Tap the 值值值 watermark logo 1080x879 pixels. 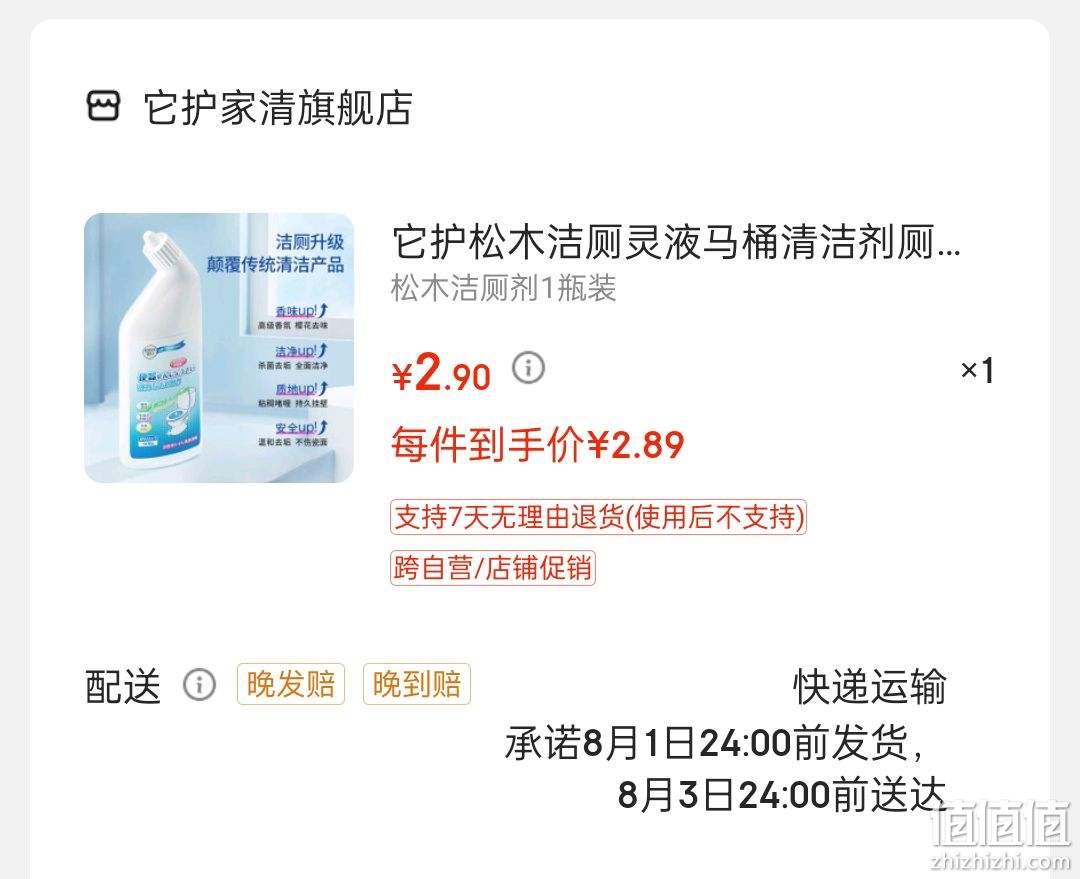coord(1000,825)
